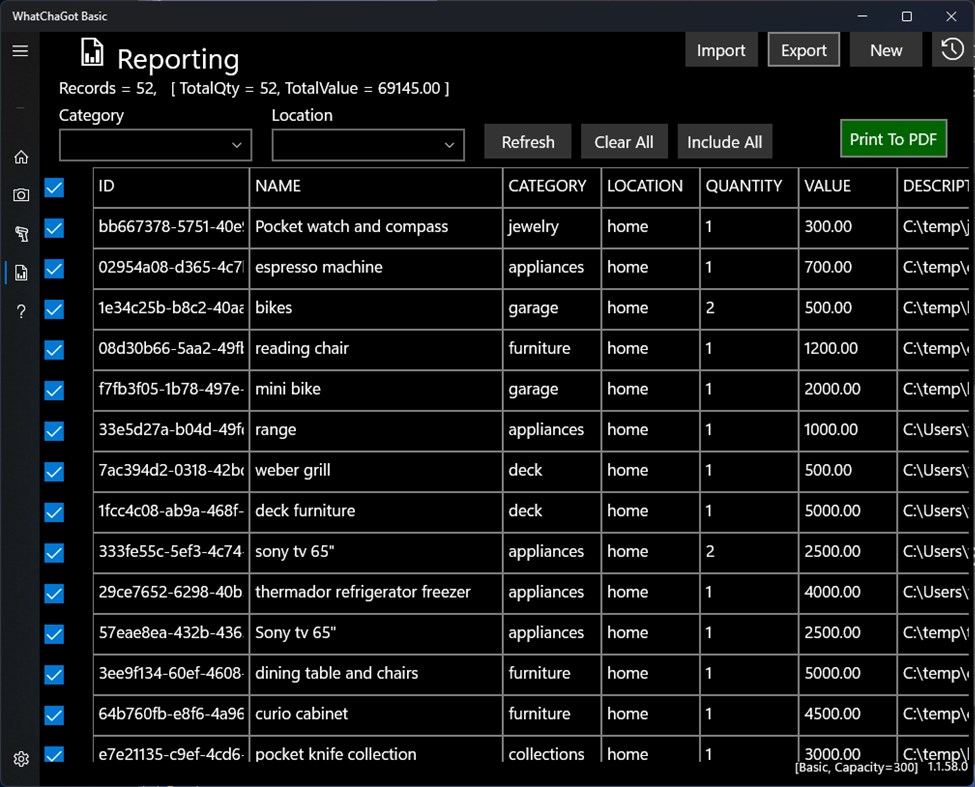The width and height of the screenshot is (975, 787).
Task: Uncheck the weber grill row checkbox
Action: pyautogui.click(x=54, y=471)
